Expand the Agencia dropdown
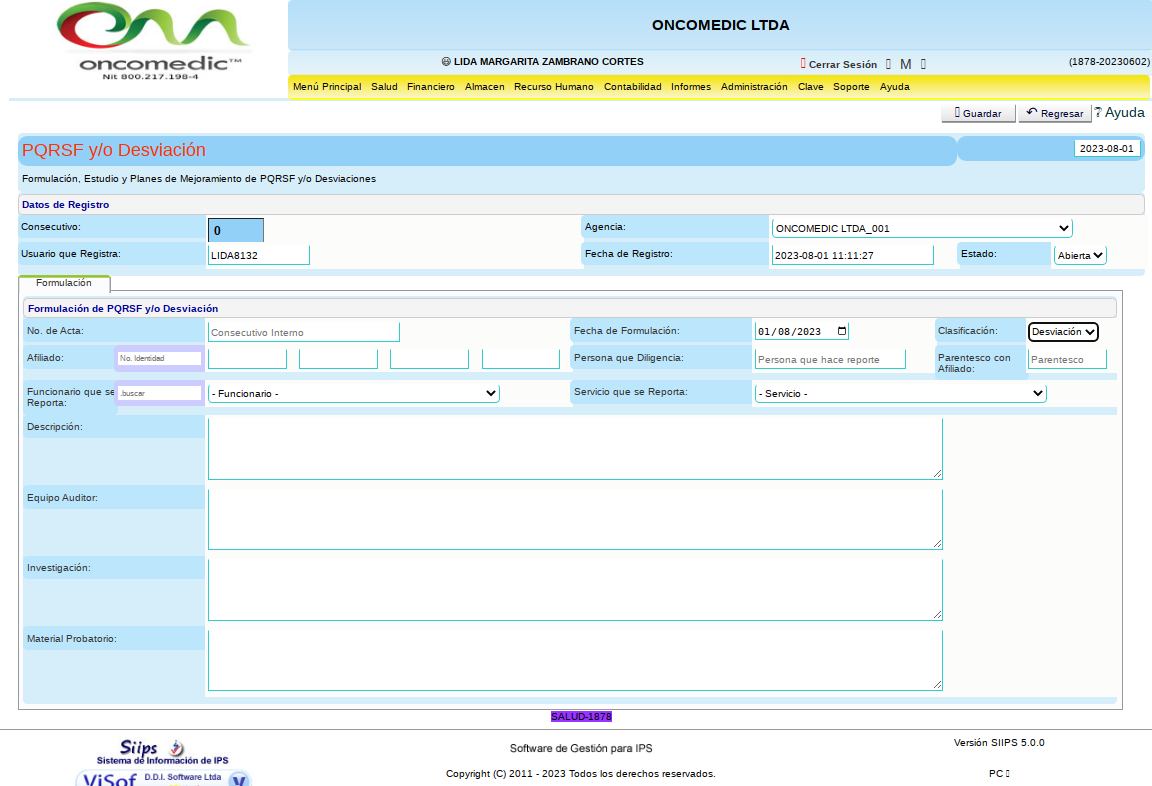The image size is (1152, 786). coord(921,228)
